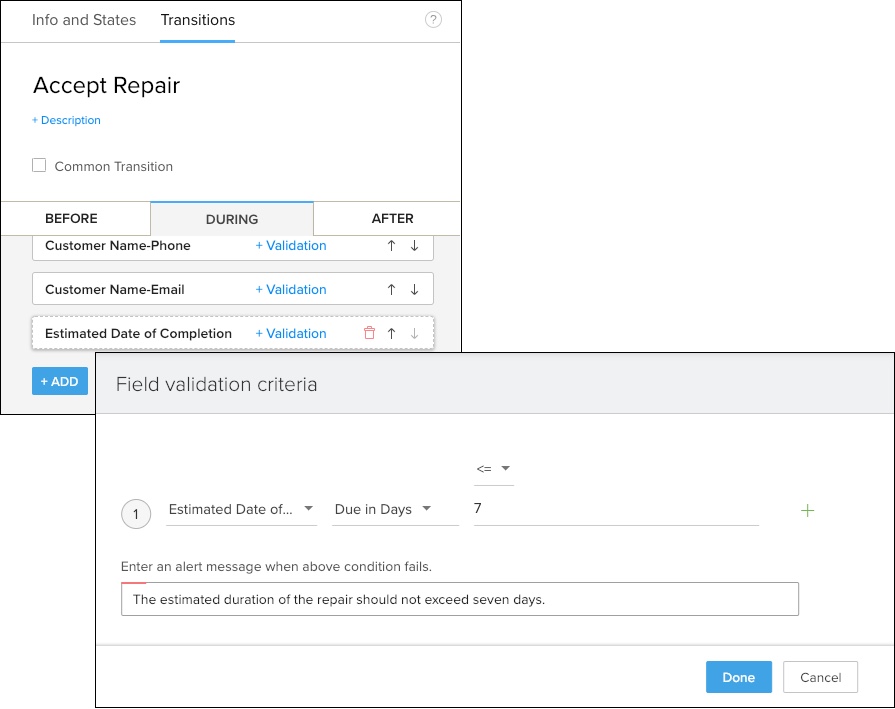The width and height of the screenshot is (895, 709).
Task: Open the AFTER tab
Action: [x=392, y=219]
